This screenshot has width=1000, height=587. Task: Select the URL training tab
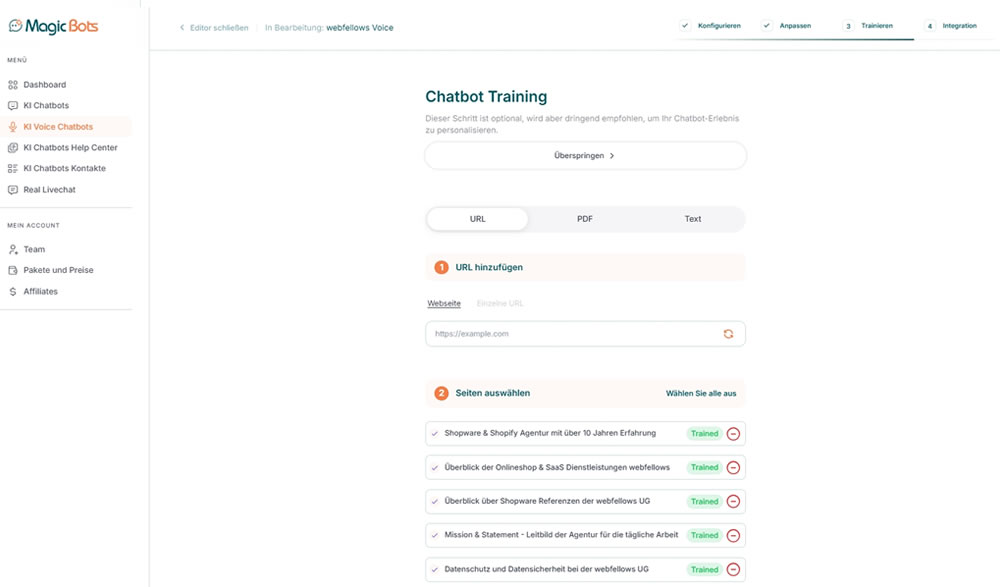tap(477, 219)
